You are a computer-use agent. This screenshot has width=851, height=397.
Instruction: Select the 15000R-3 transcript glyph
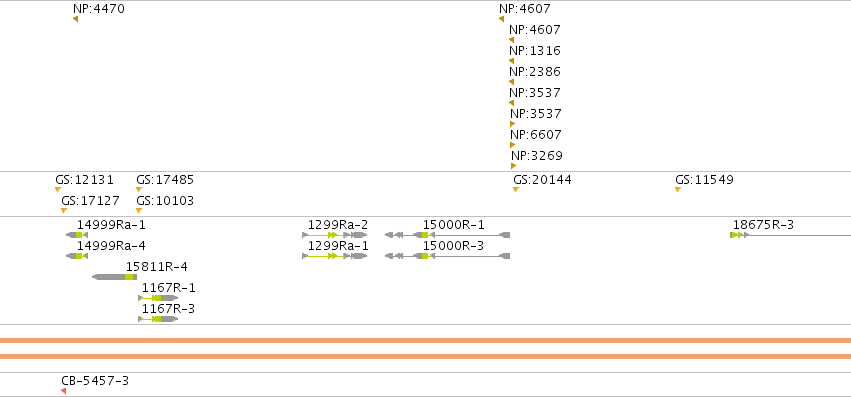click(x=447, y=256)
